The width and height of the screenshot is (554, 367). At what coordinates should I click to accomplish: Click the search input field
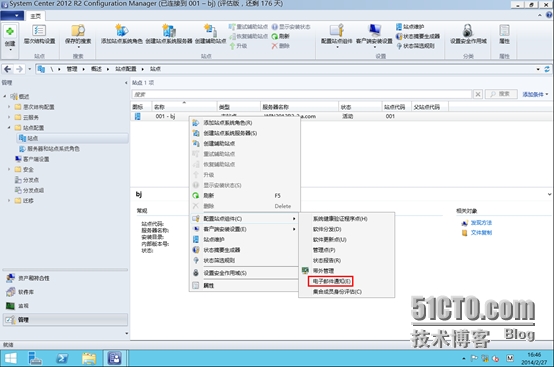coord(302,94)
